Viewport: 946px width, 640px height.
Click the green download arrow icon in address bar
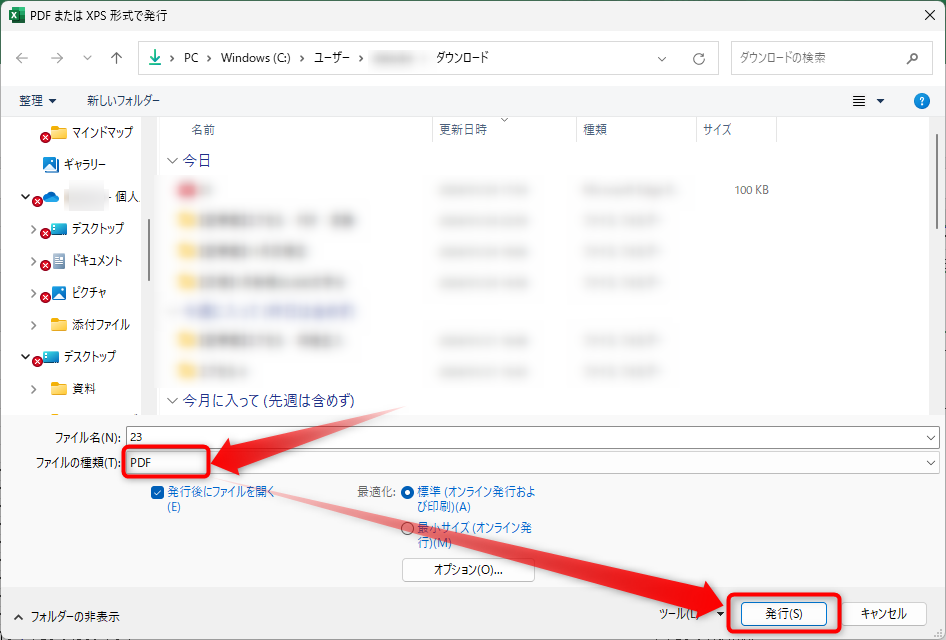(155, 57)
